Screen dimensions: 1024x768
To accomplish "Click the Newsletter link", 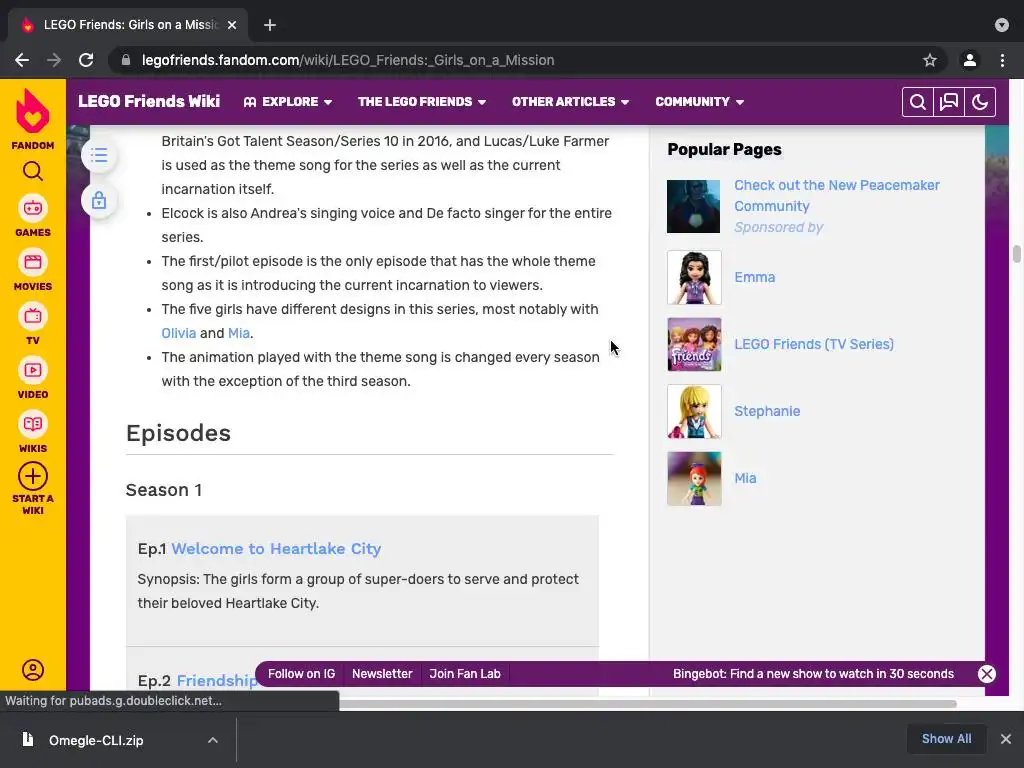I will tap(382, 674).
